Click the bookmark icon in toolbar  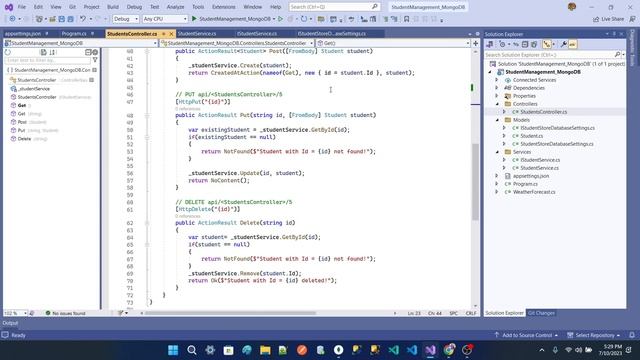pos(407,19)
